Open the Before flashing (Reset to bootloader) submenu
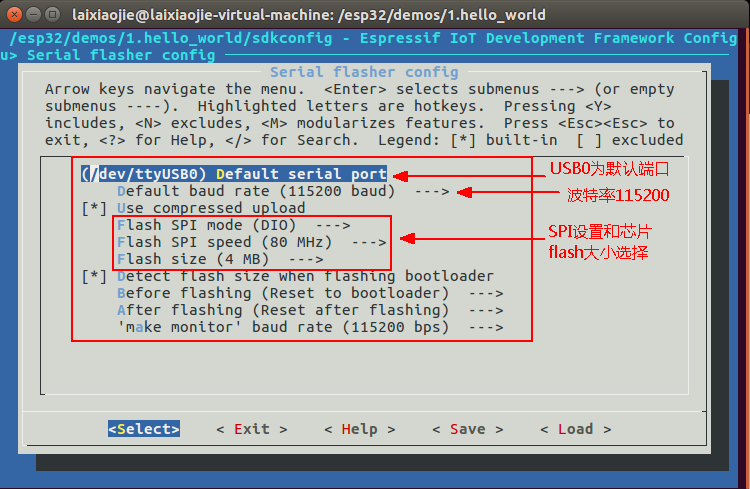Screen dimensions: 750x489 coord(310,293)
